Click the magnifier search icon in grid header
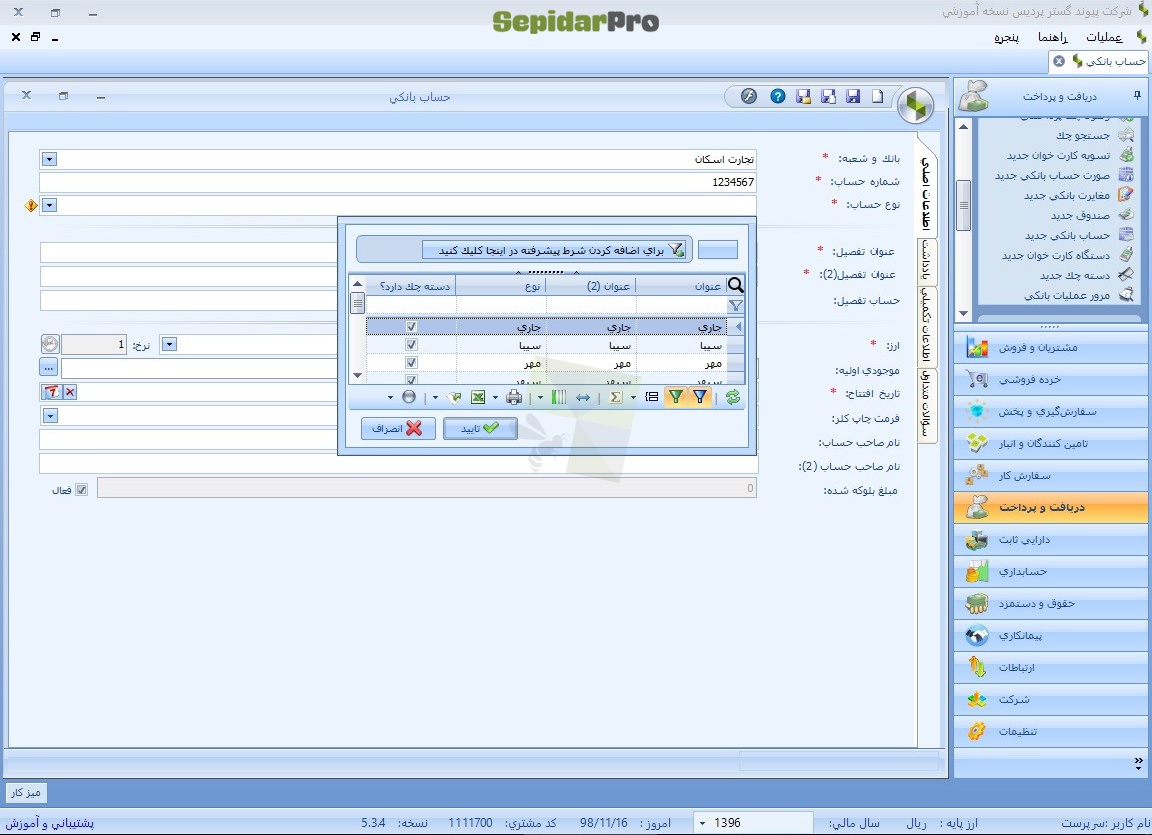Image resolution: width=1152 pixels, height=835 pixels. coord(735,285)
